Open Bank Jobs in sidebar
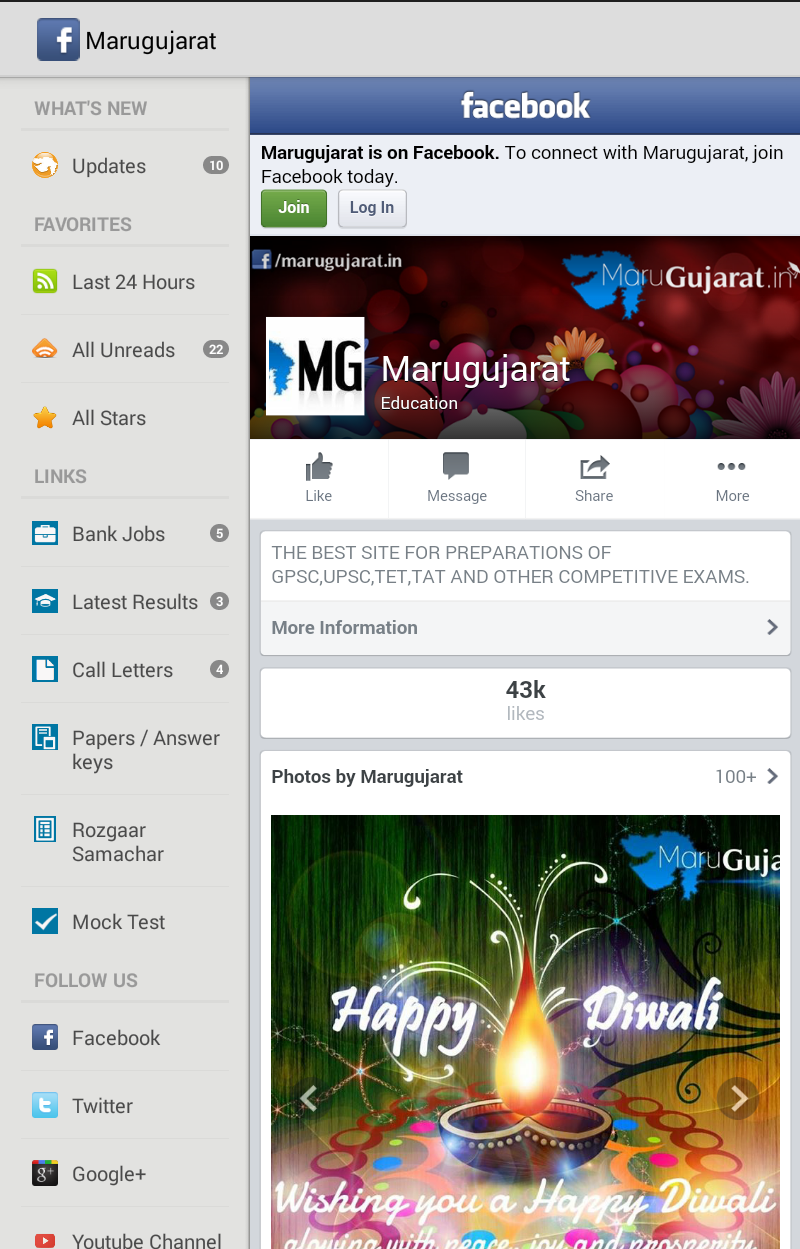 coord(125,534)
